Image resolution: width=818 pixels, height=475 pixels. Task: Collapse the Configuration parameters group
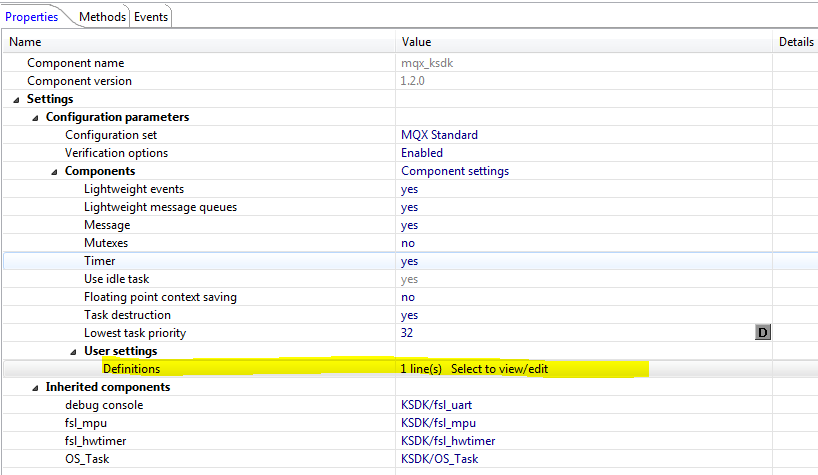[36, 117]
